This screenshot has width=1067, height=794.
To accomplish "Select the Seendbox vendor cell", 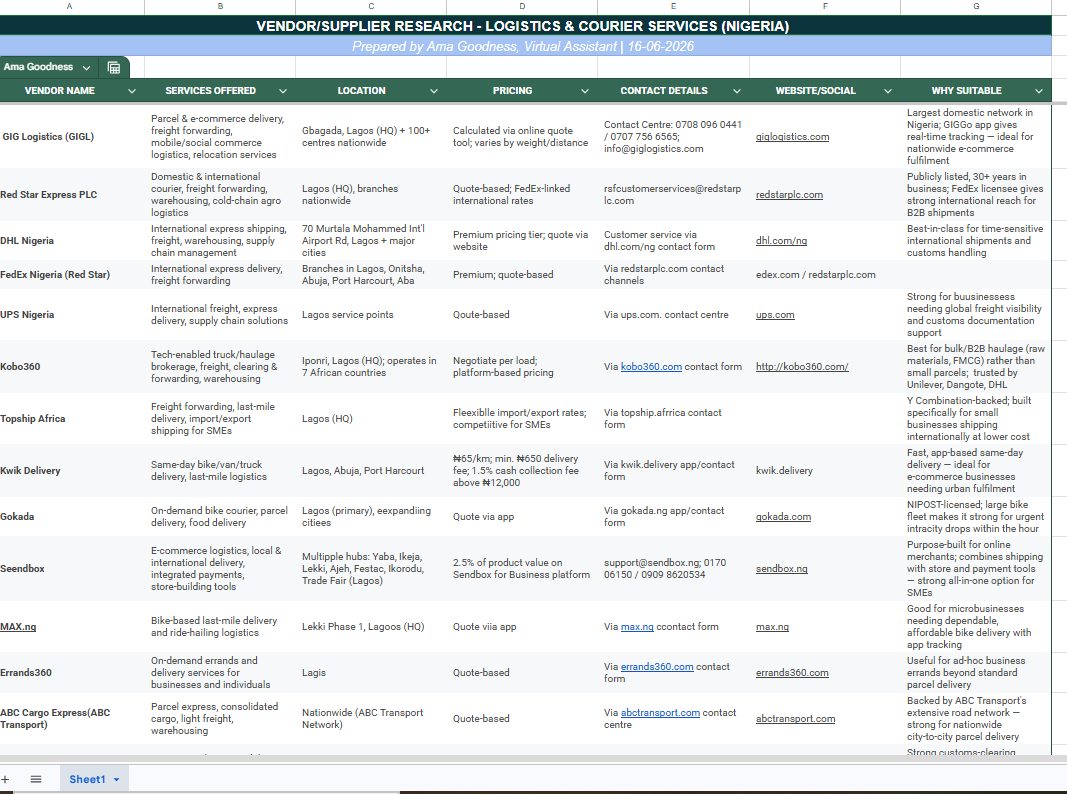I will pos(72,569).
